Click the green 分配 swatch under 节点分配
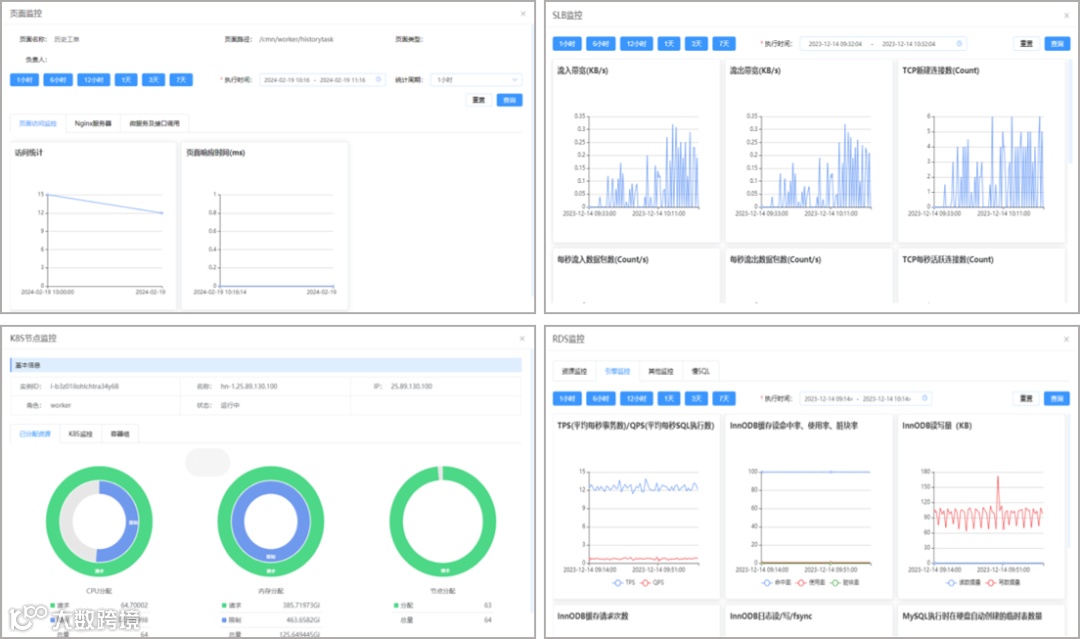The width and height of the screenshot is (1080, 639). [396, 605]
